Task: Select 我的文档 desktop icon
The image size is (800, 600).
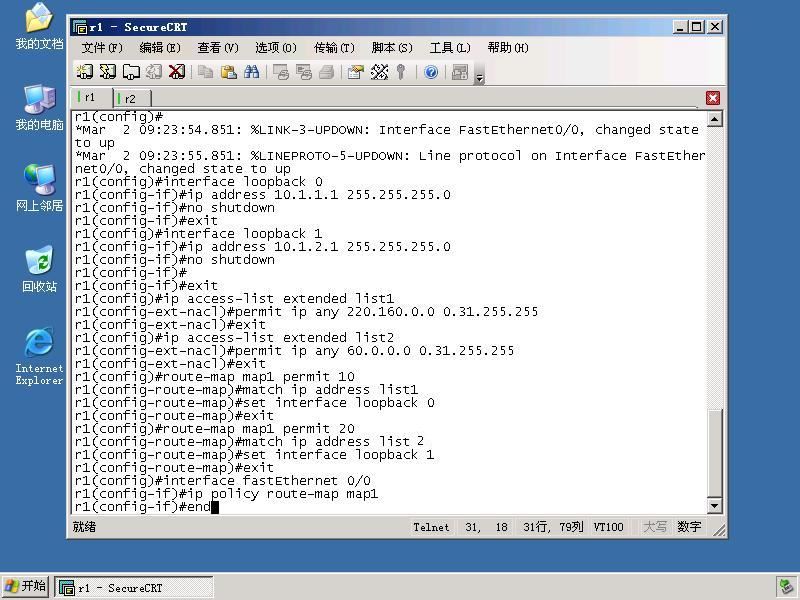Action: click(x=39, y=27)
